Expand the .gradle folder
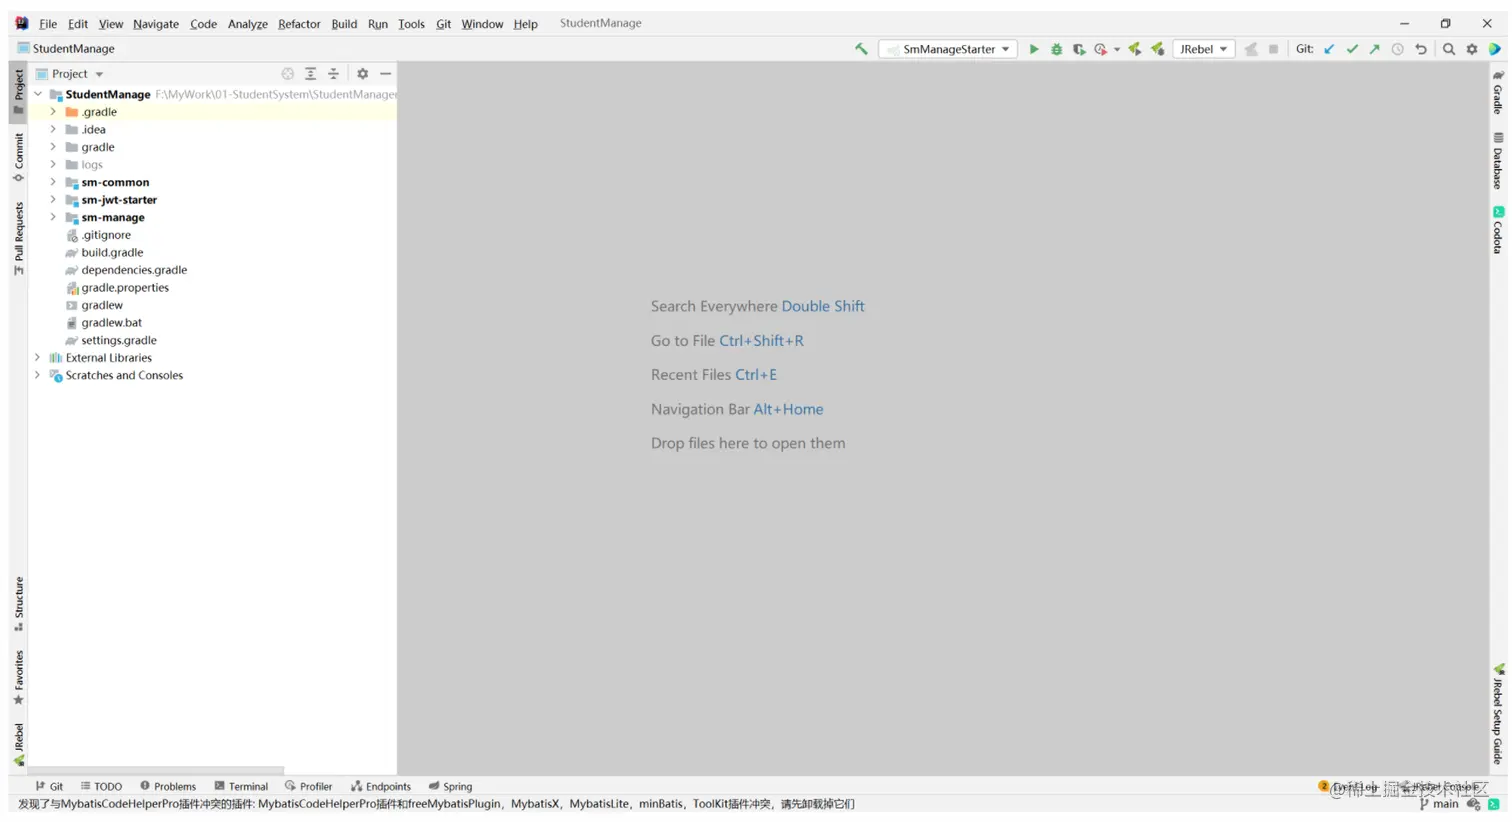The height and width of the screenshot is (822, 1512). [53, 112]
